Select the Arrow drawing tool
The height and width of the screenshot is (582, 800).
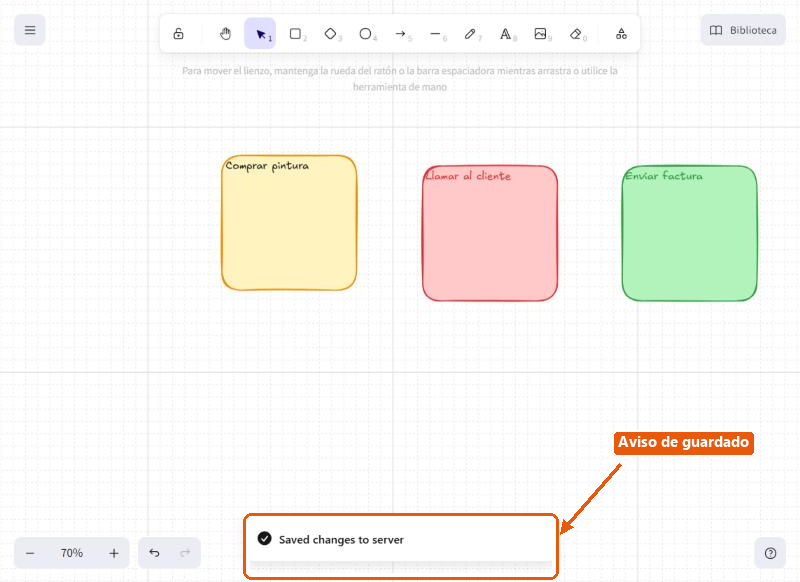(x=401, y=34)
